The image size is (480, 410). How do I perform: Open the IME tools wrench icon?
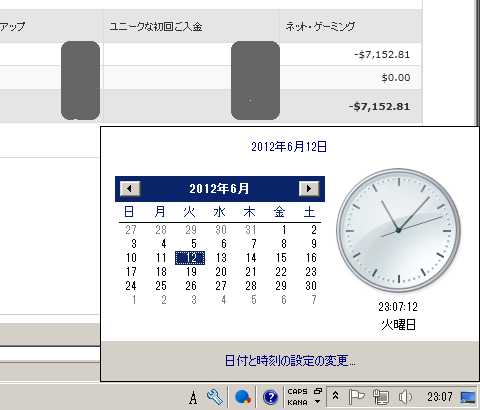(x=215, y=397)
